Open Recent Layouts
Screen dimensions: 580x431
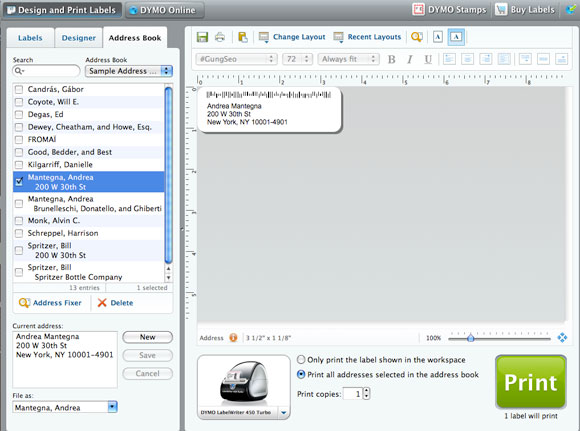click(x=367, y=37)
